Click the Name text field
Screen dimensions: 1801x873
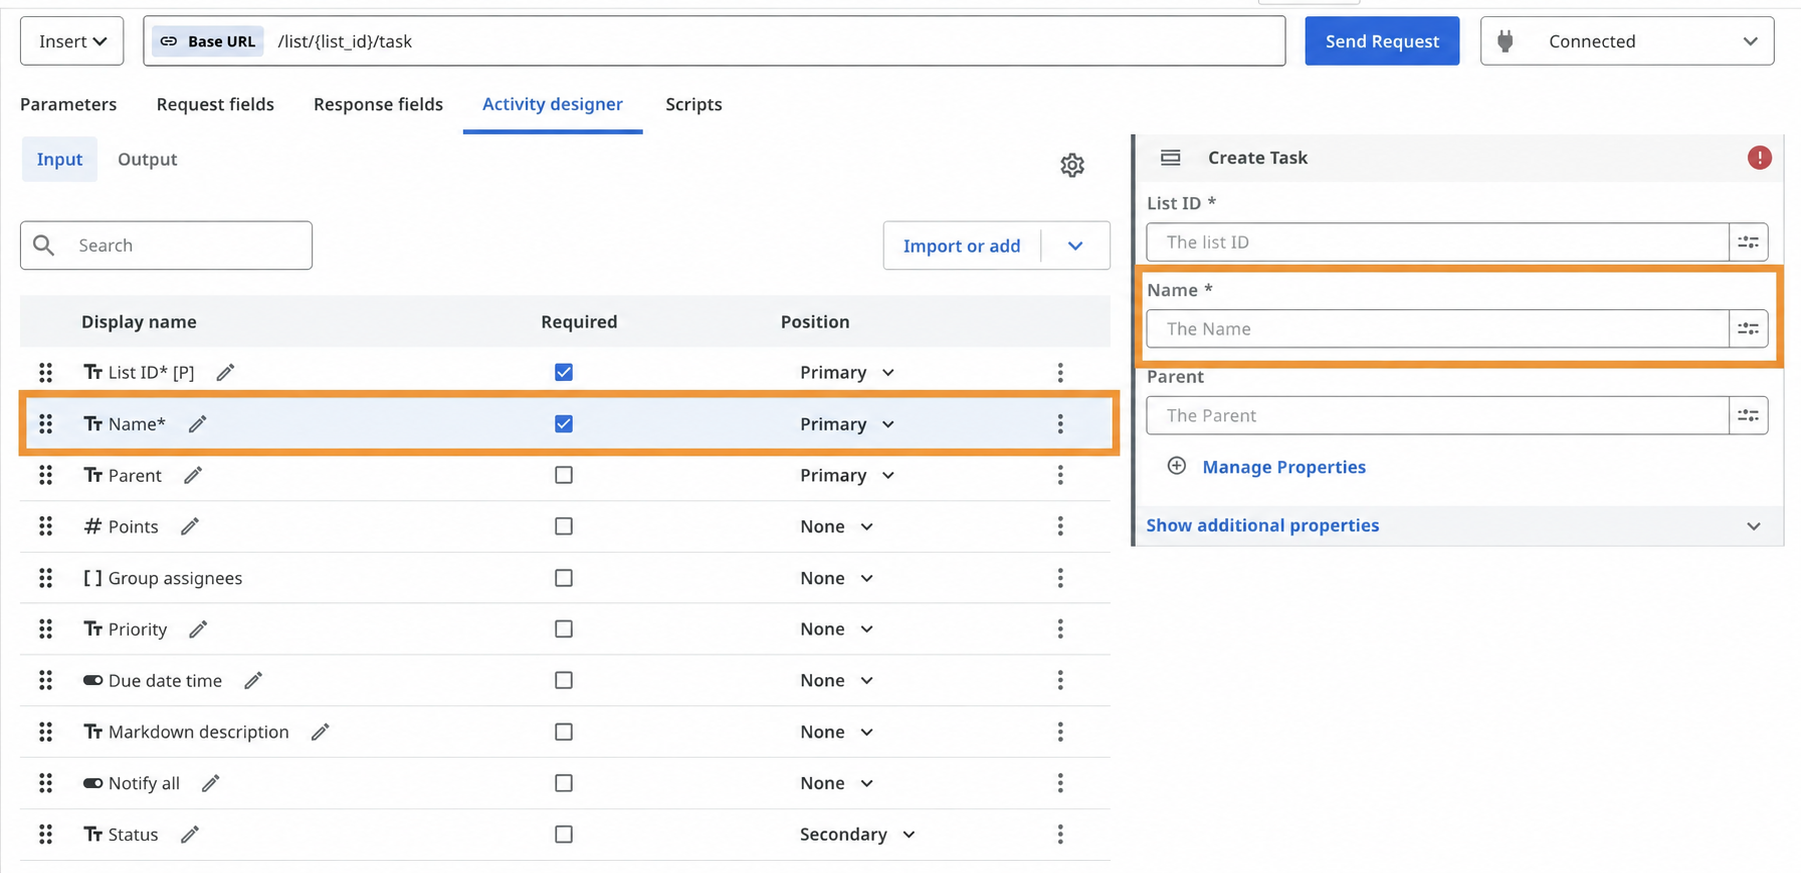pyautogui.click(x=1437, y=329)
